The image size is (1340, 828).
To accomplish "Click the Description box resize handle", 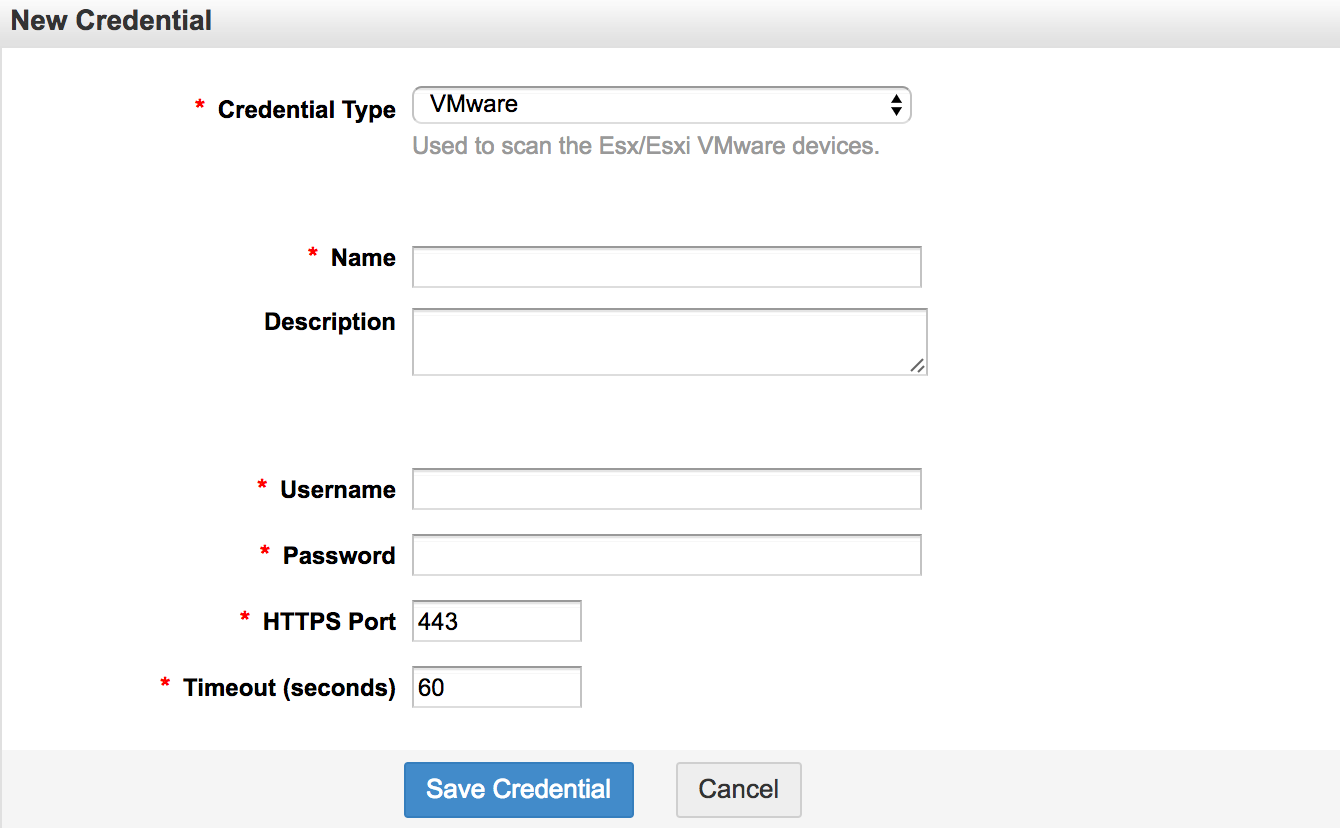I will pyautogui.click(x=917, y=366).
